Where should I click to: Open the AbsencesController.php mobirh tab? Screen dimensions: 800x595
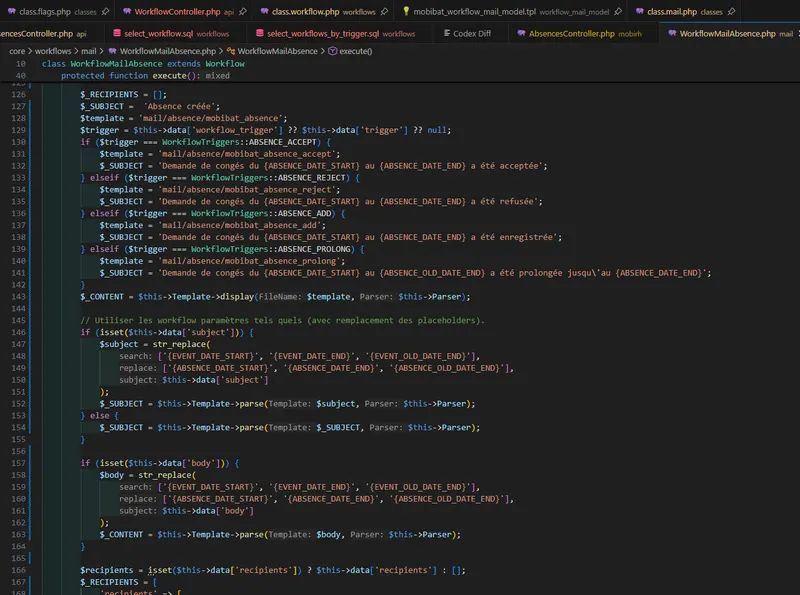point(586,33)
